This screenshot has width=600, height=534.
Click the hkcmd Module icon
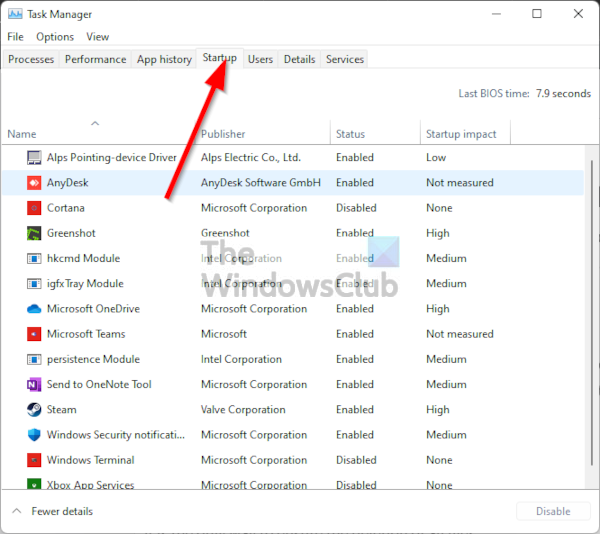click(x=34, y=259)
